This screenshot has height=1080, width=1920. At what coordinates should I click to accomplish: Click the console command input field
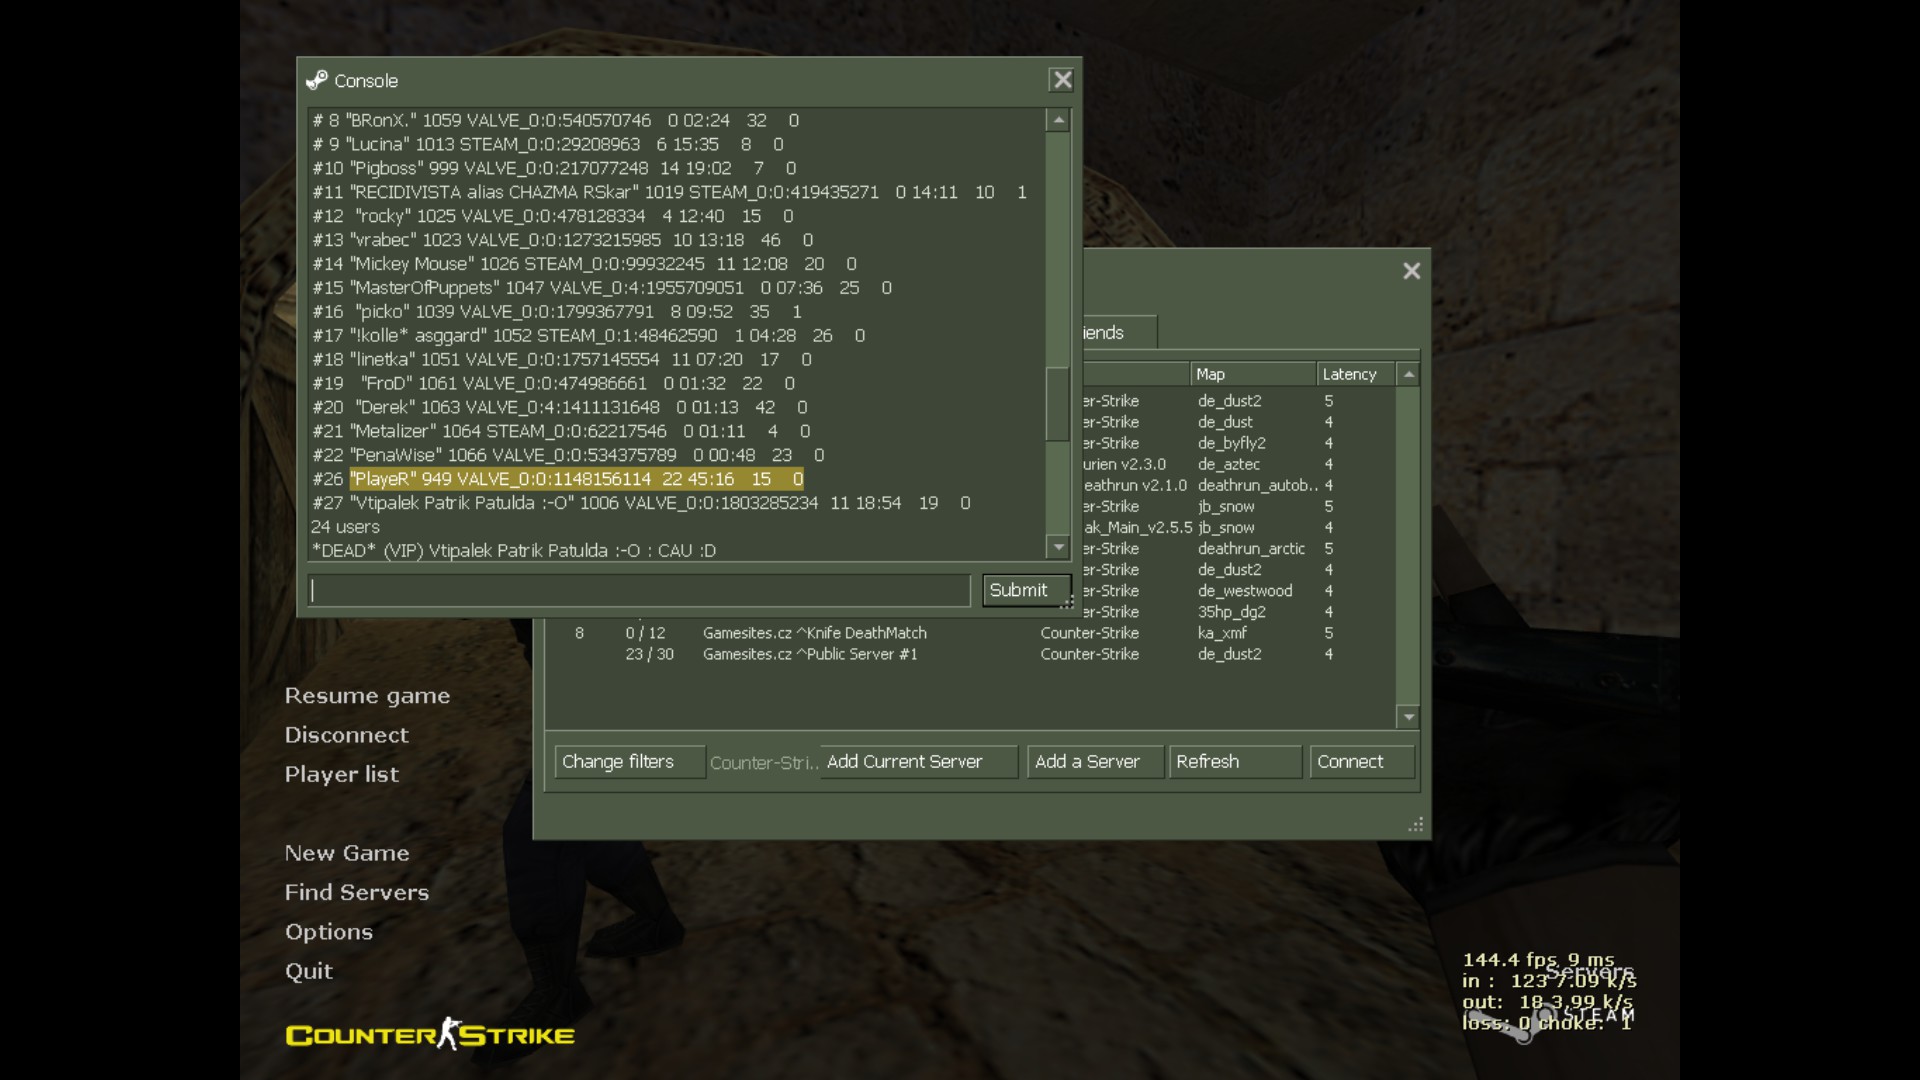(639, 590)
